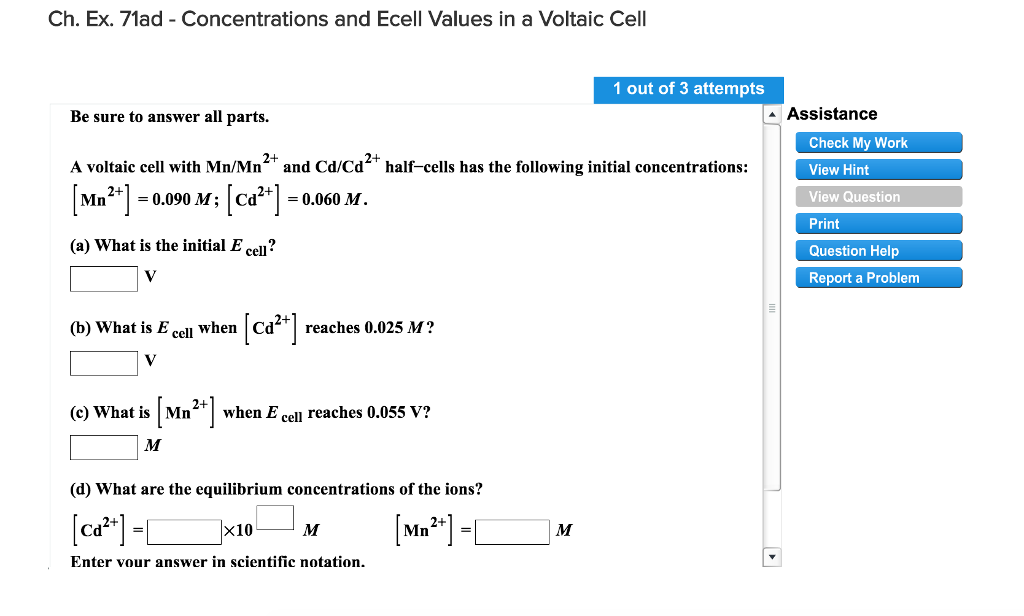Collapse the question panel using the top arrow
The height and width of the screenshot is (616, 1024).
[771, 115]
